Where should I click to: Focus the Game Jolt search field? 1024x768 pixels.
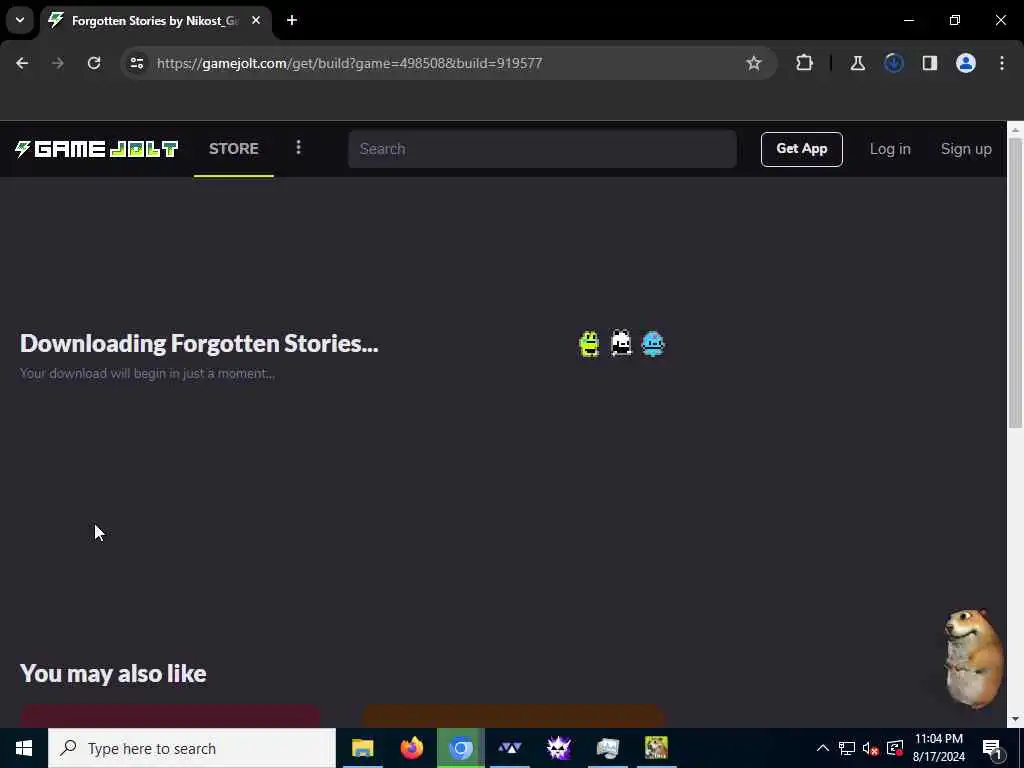coord(542,149)
